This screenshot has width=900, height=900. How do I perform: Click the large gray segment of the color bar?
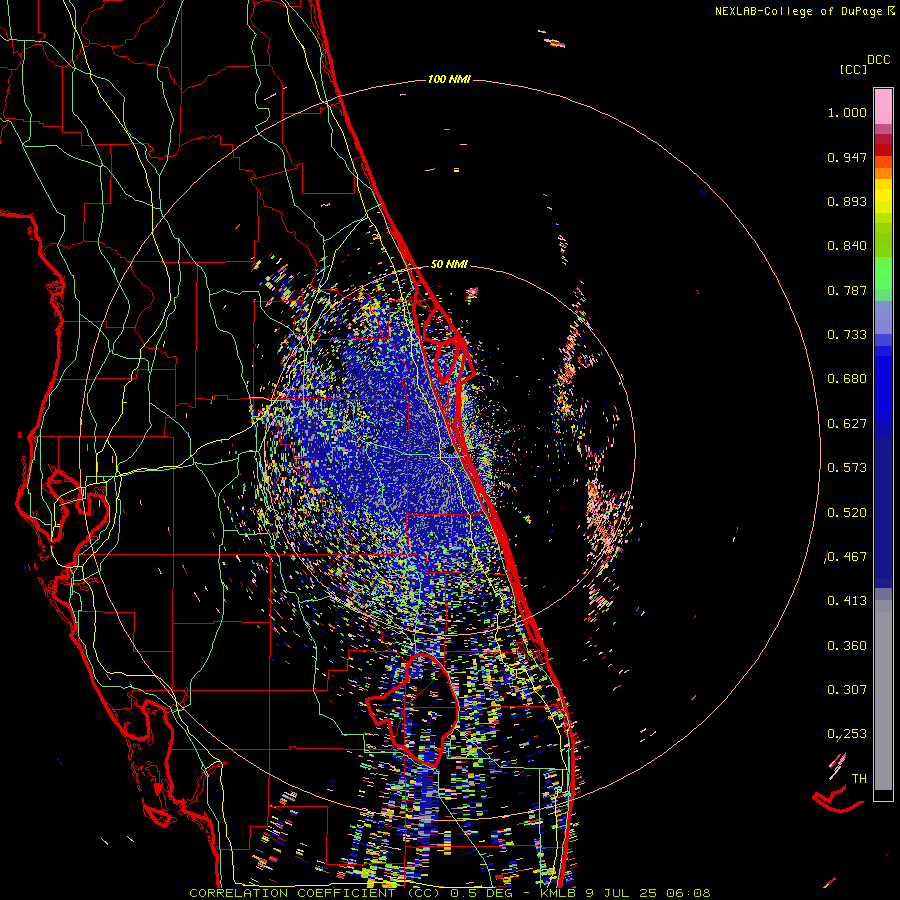883,695
